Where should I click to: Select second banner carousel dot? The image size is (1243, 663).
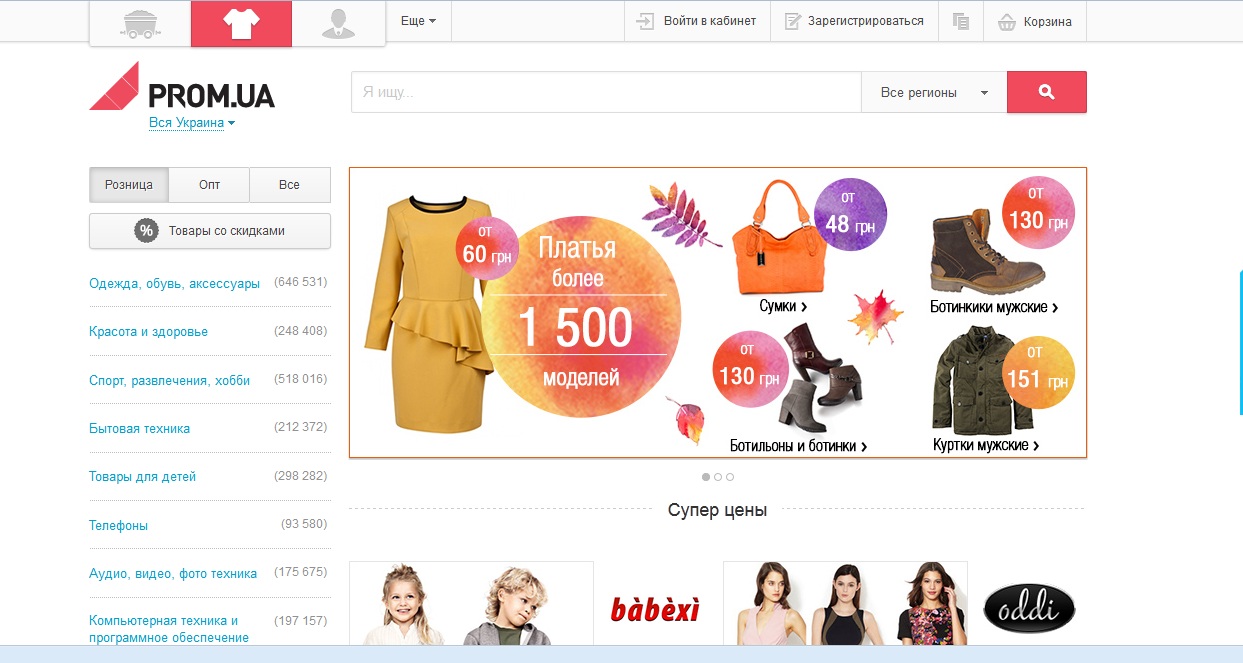click(x=718, y=477)
